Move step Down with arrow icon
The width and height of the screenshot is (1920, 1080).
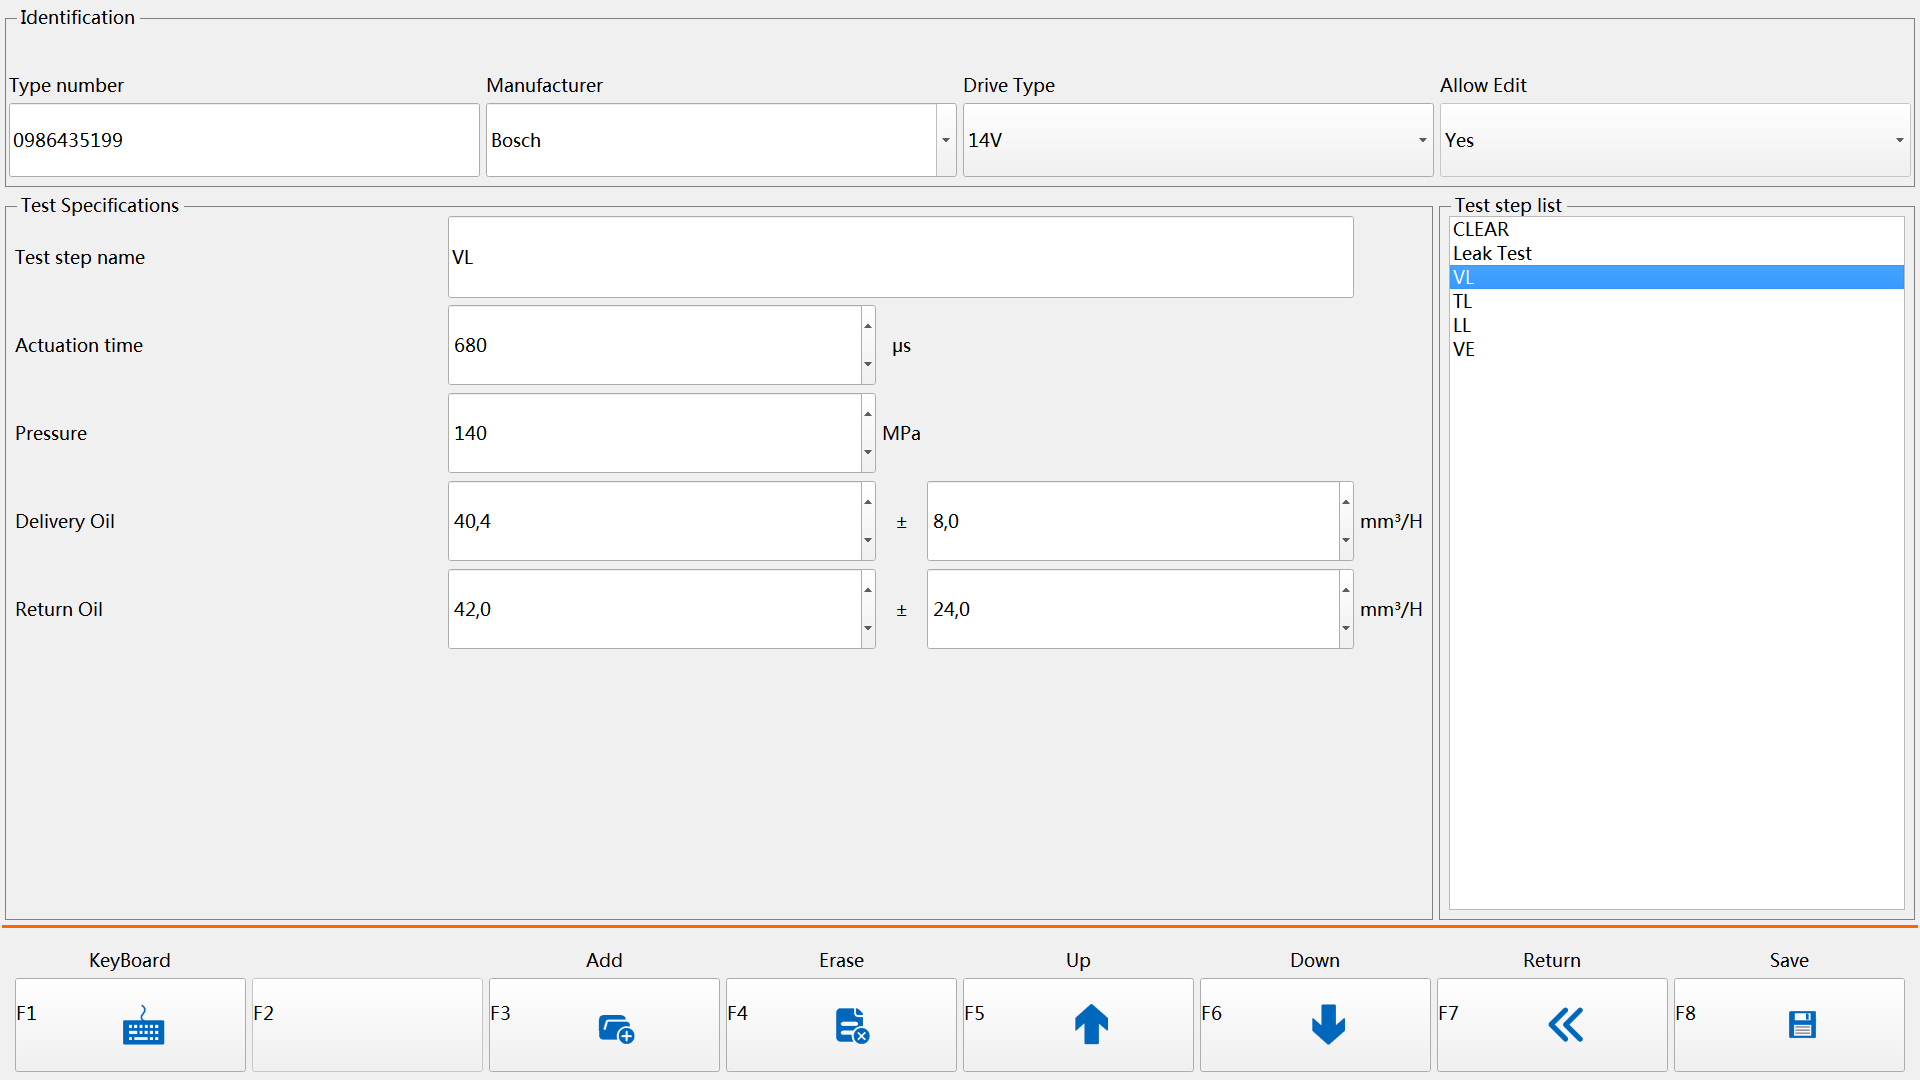[1328, 1025]
